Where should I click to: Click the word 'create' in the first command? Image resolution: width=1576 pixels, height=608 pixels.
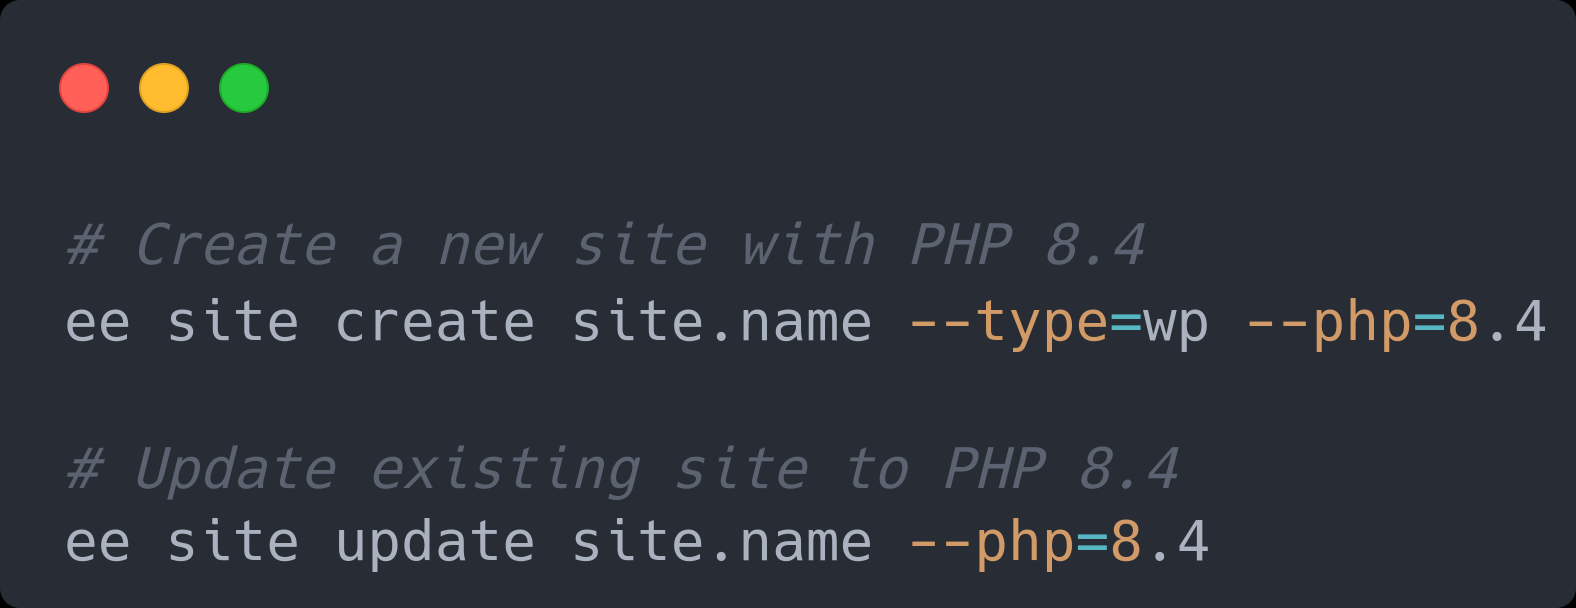[435, 322]
